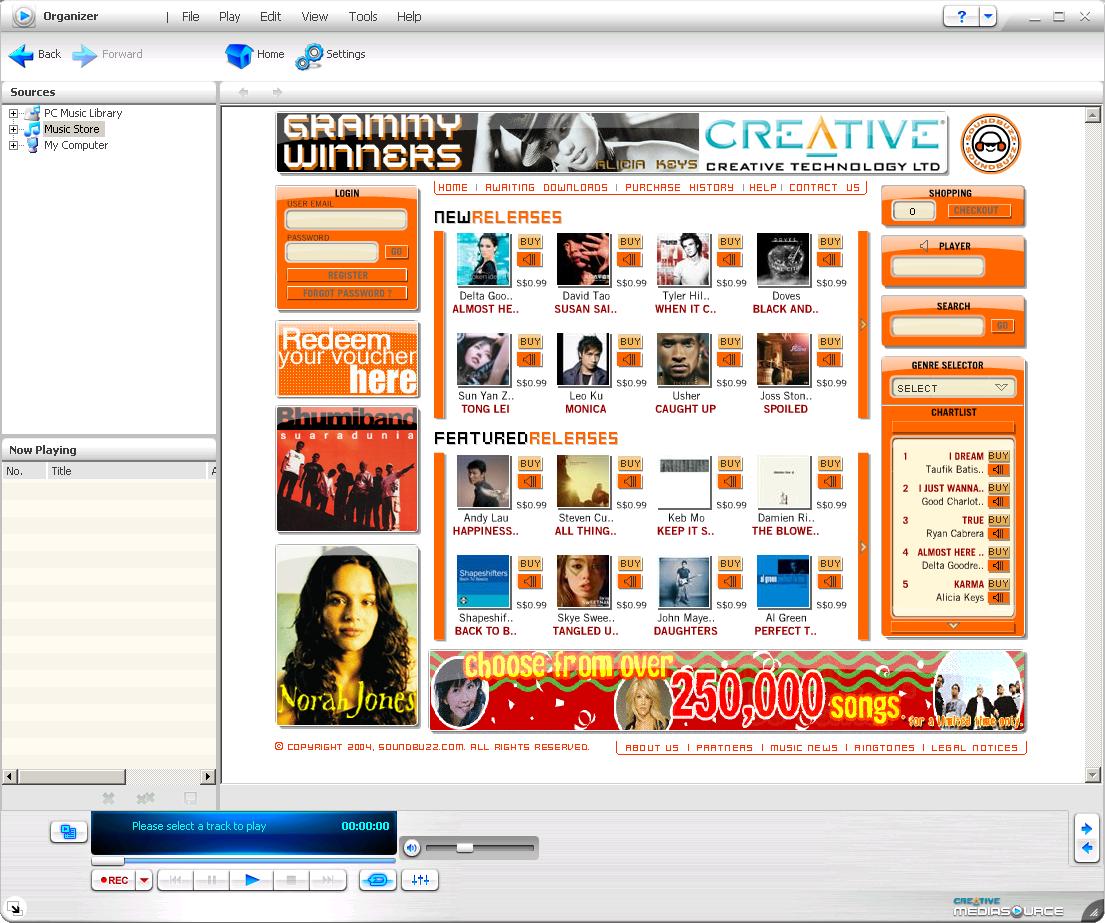The width and height of the screenshot is (1105, 923).
Task: Click the Register button in the login box
Action: click(347, 275)
